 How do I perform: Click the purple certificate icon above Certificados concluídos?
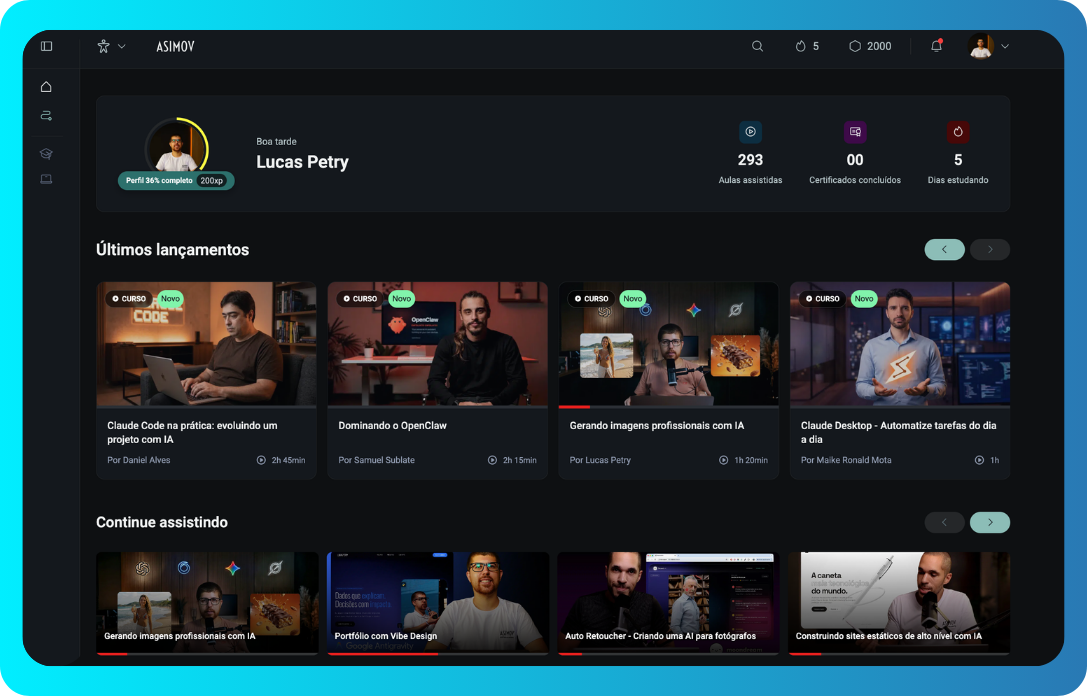tap(854, 132)
